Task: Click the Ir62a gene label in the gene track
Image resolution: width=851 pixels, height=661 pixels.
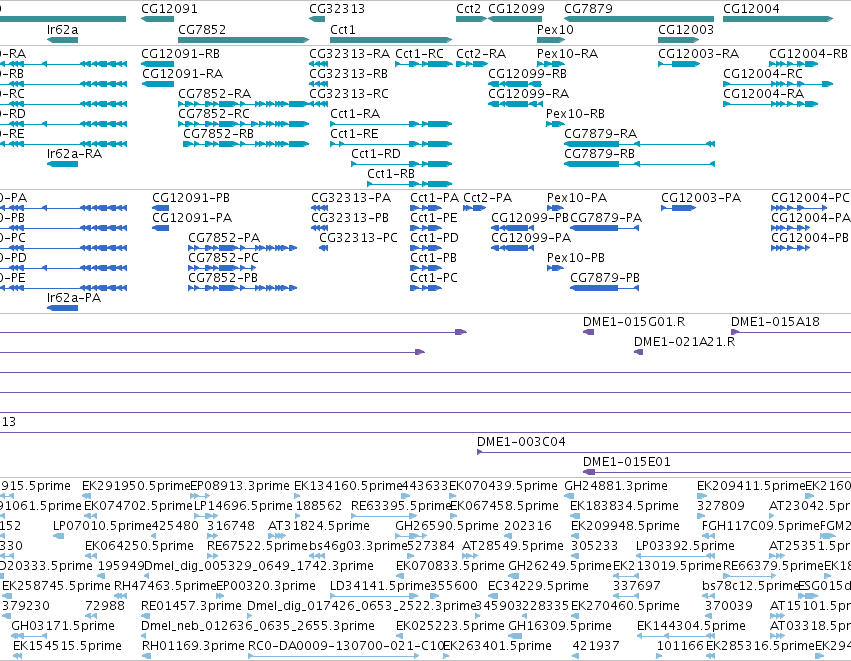Action: pos(62,30)
